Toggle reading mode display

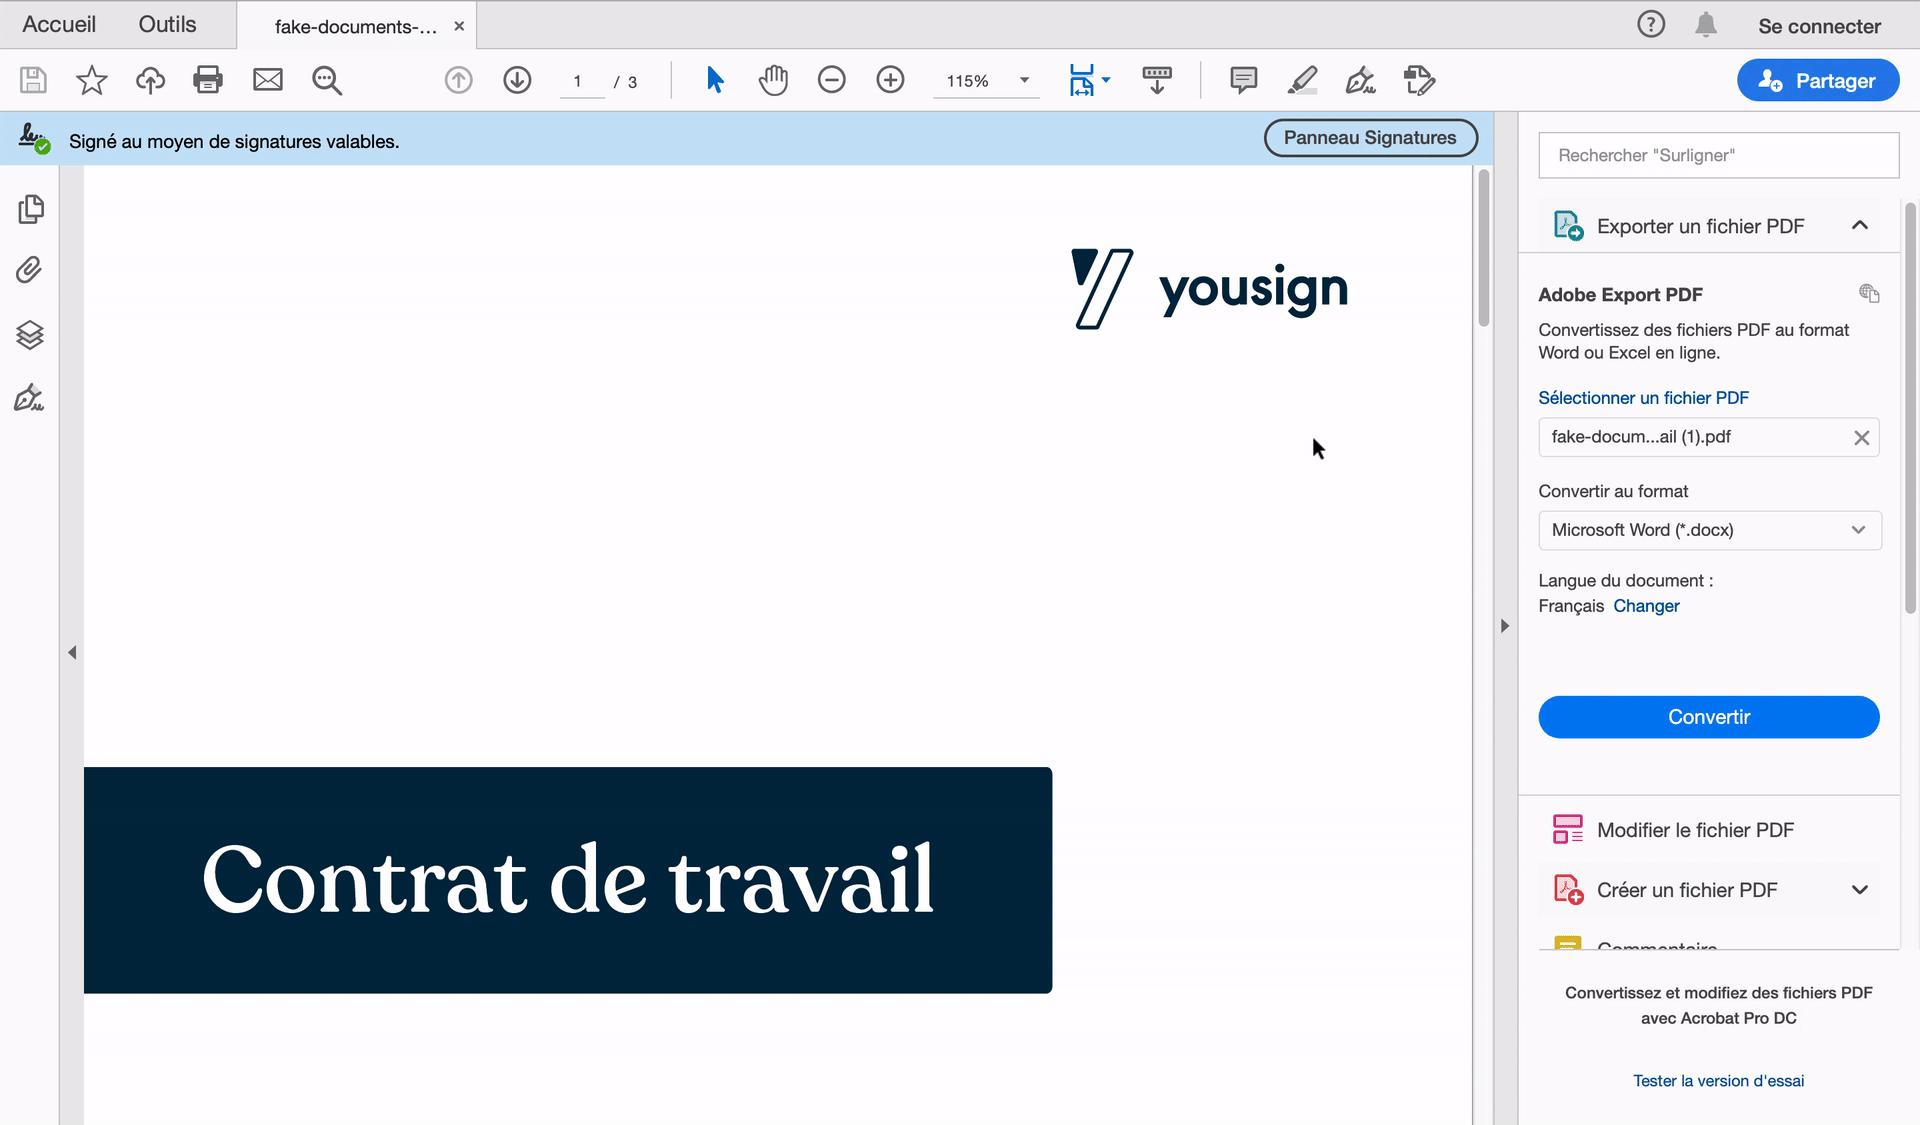coord(1157,80)
